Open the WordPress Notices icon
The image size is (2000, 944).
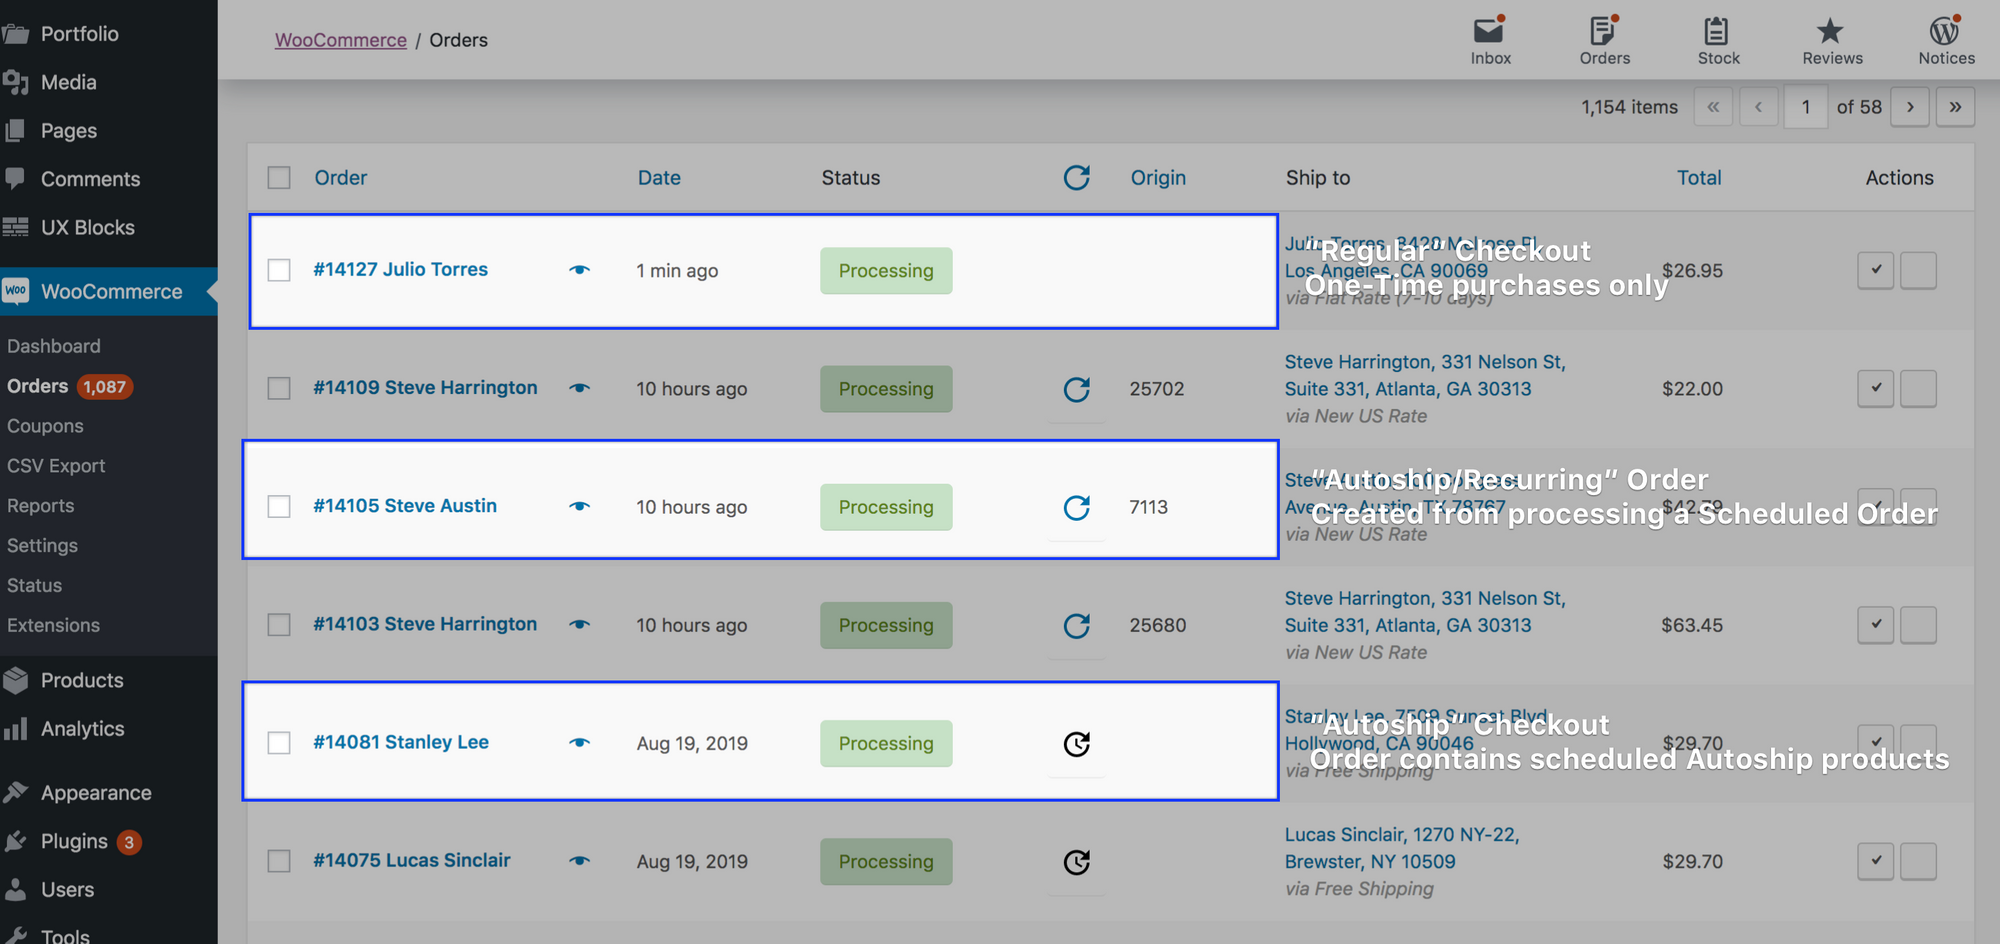click(x=1945, y=31)
